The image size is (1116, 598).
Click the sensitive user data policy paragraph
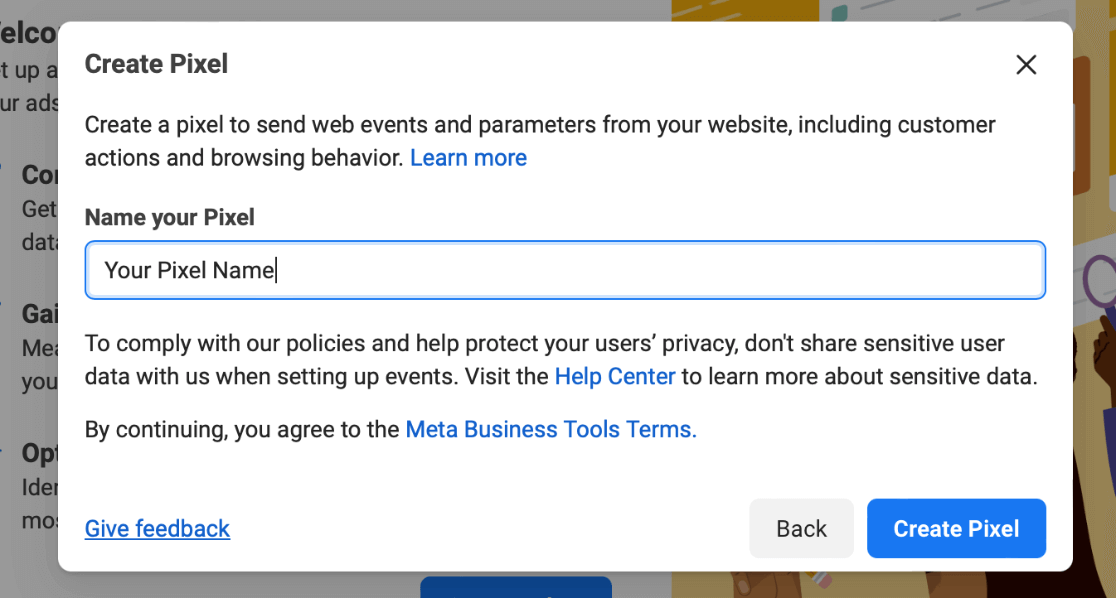tap(561, 360)
